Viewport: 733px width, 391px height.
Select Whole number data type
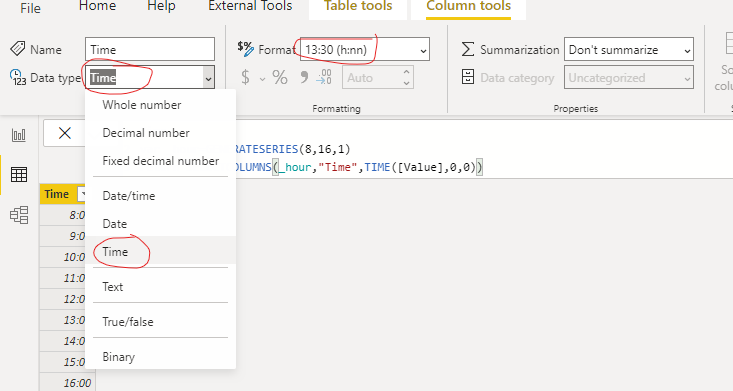[160, 105]
